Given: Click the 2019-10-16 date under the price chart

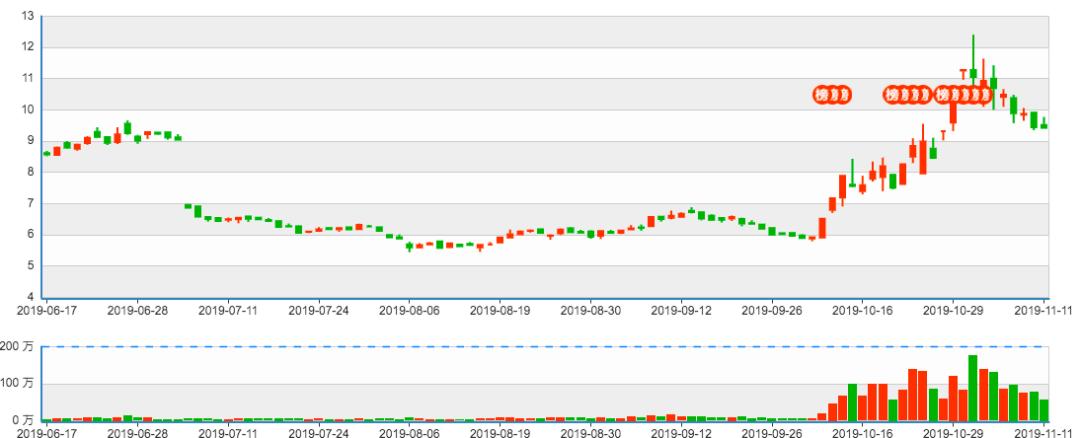Looking at the screenshot, I should (862, 310).
